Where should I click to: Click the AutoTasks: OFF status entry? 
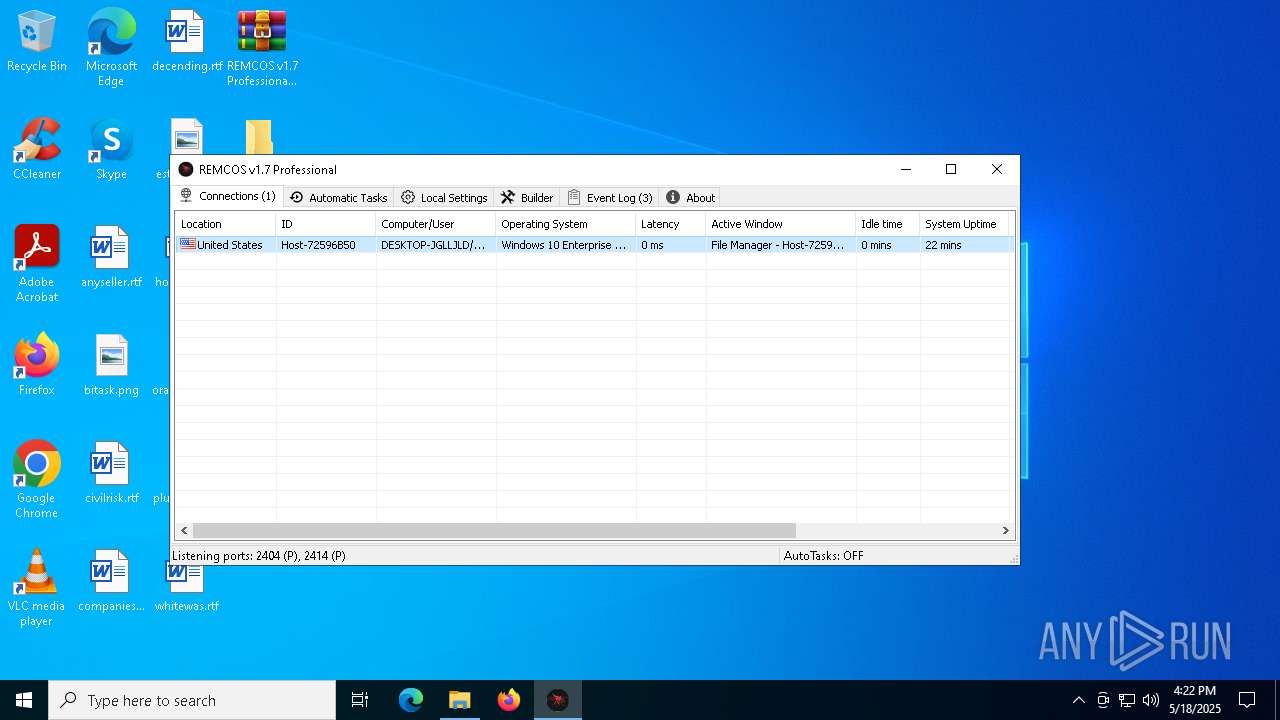coord(823,556)
